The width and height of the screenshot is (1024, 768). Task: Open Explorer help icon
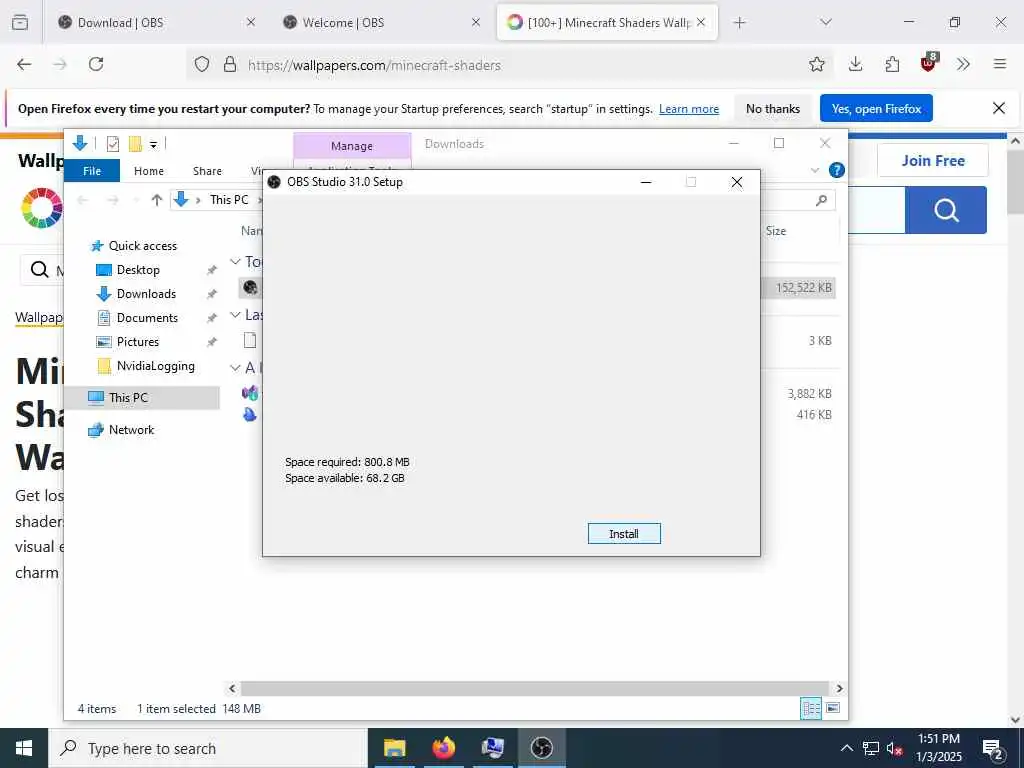pos(837,170)
